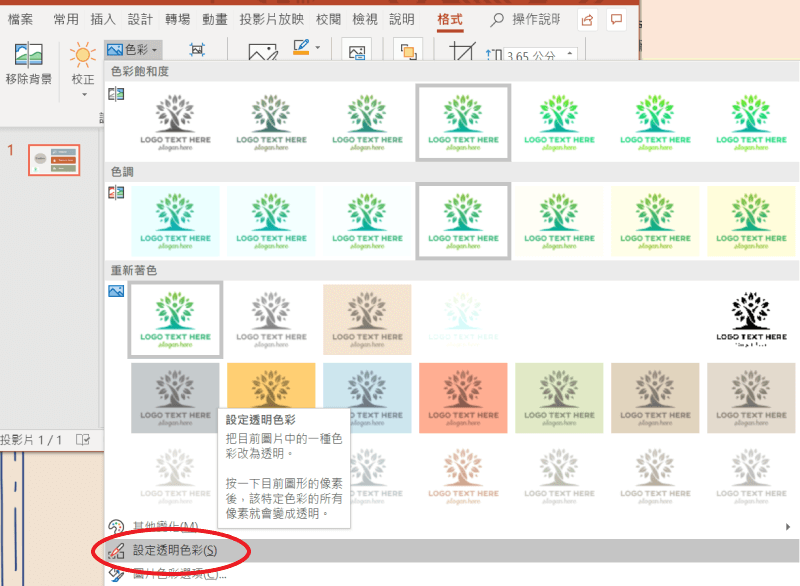The height and width of the screenshot is (586, 800).
Task: Open the 設計 design tab
Action: [140, 19]
